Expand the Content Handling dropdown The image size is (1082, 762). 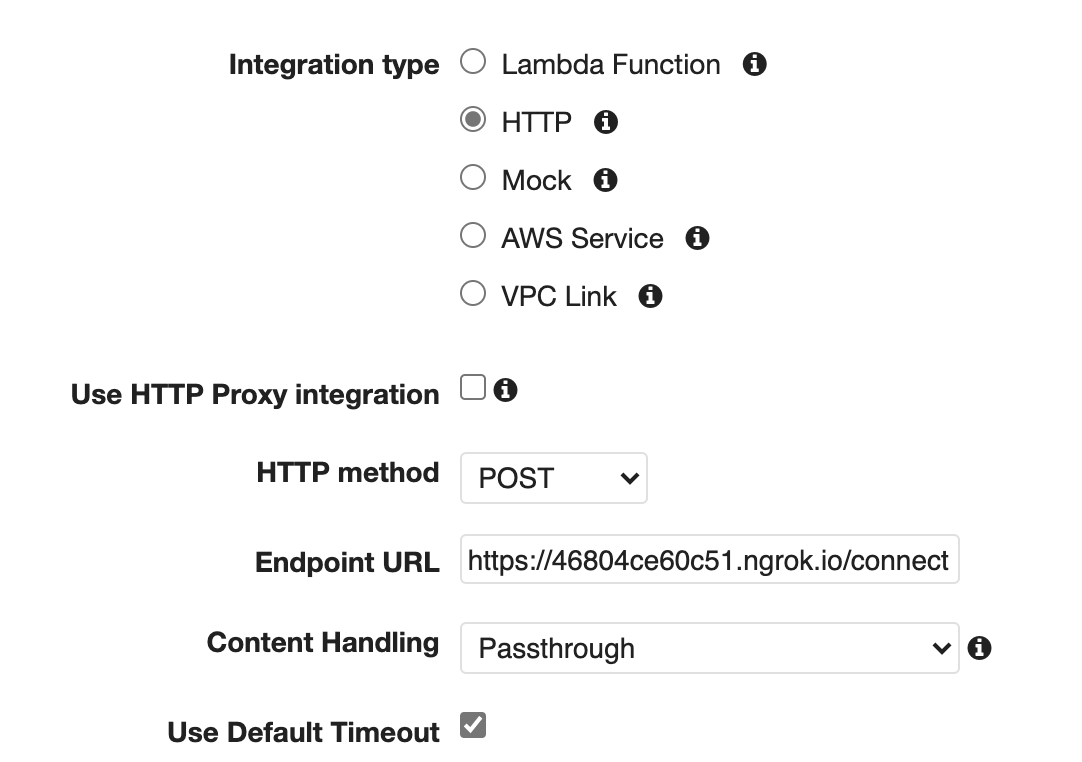709,648
